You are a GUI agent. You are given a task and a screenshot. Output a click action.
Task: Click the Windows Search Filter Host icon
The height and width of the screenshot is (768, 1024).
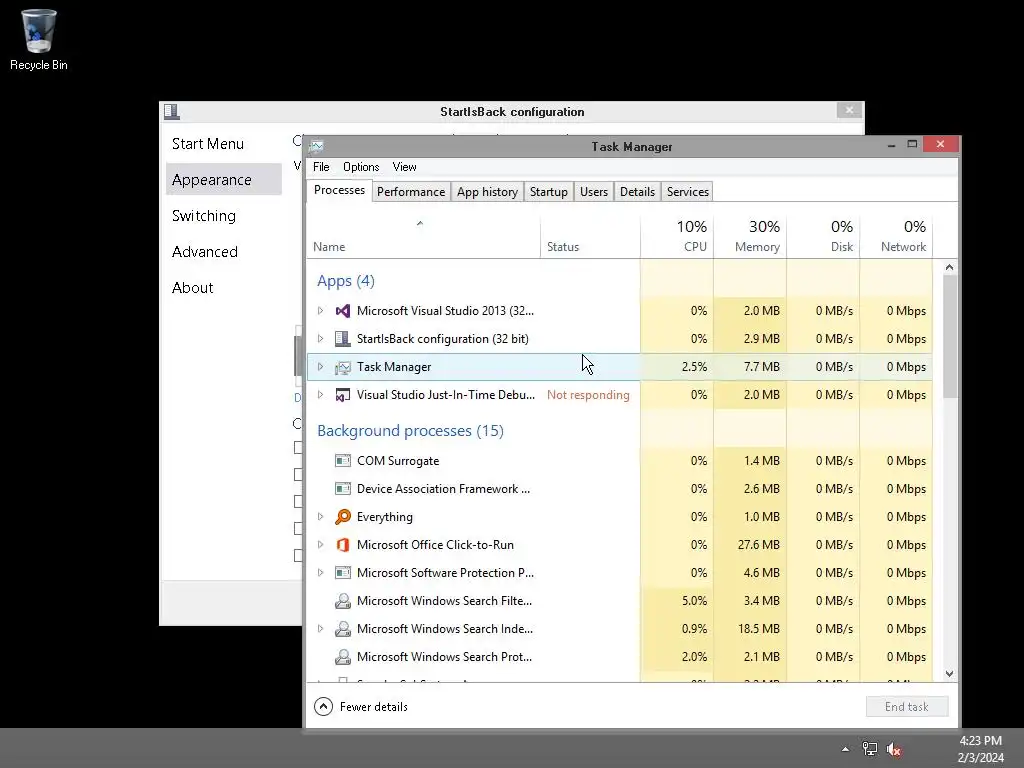343,601
